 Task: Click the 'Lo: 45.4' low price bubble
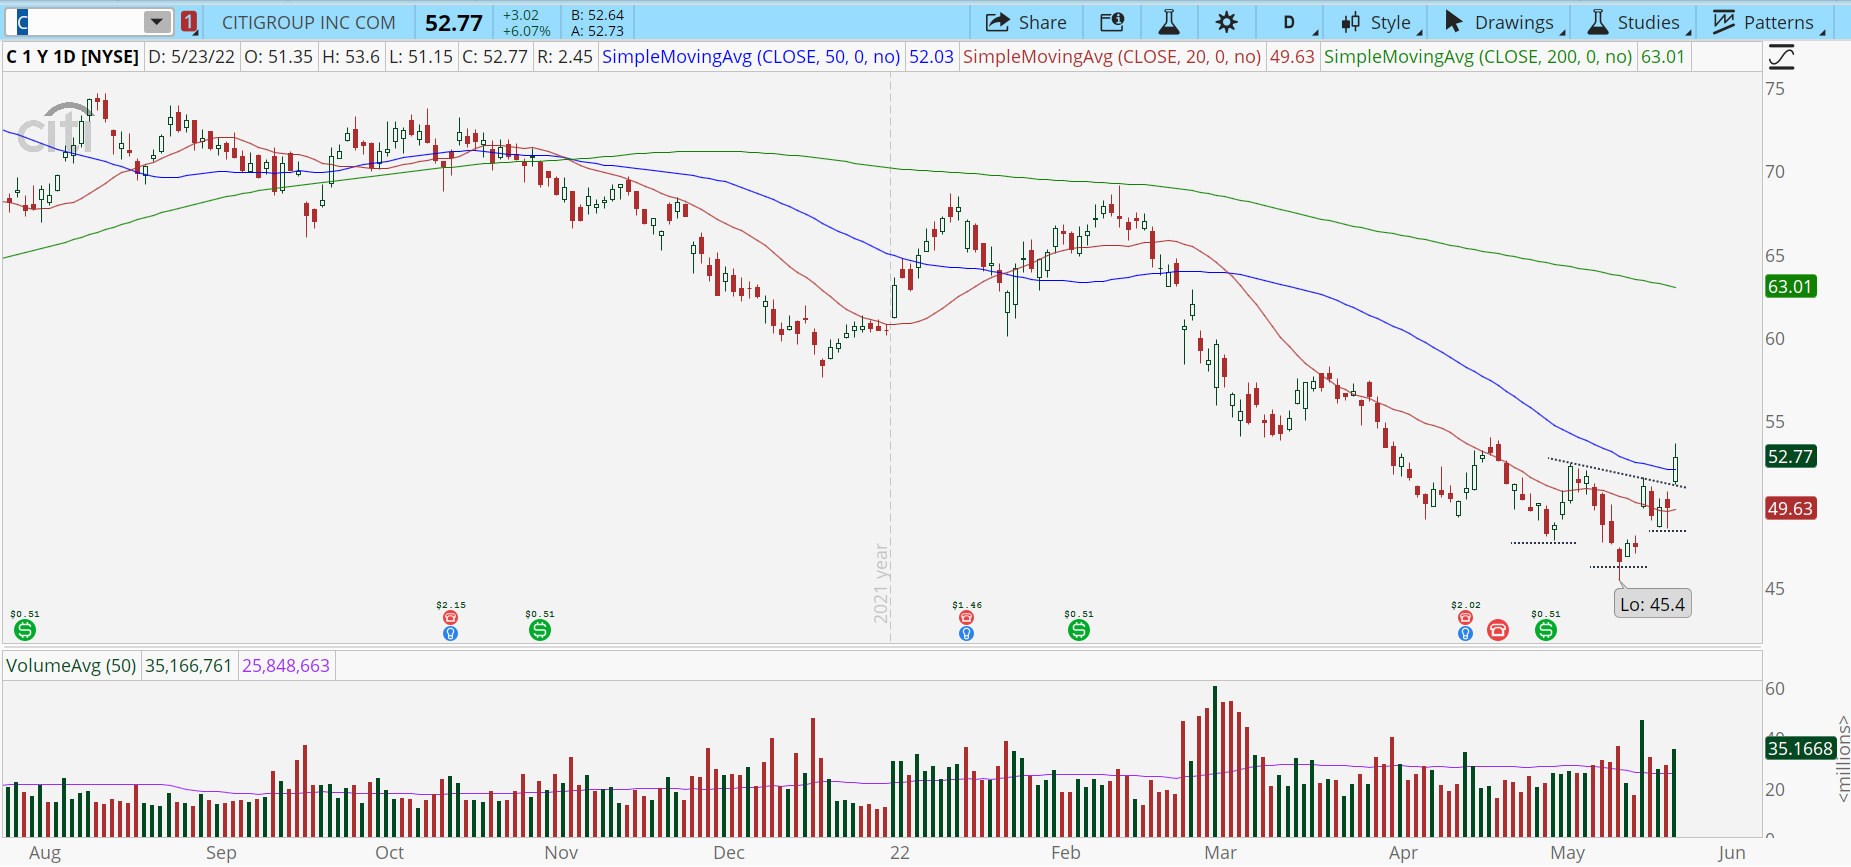[x=1652, y=604]
